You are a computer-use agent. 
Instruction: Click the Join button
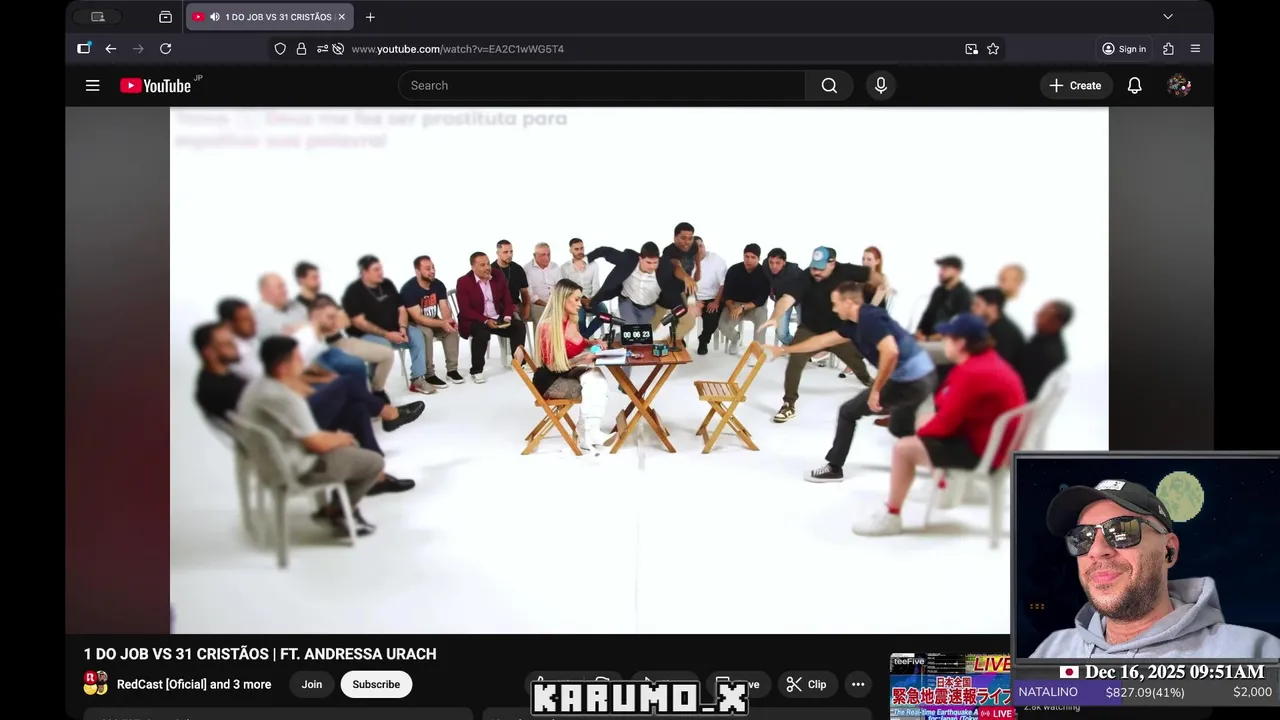312,685
